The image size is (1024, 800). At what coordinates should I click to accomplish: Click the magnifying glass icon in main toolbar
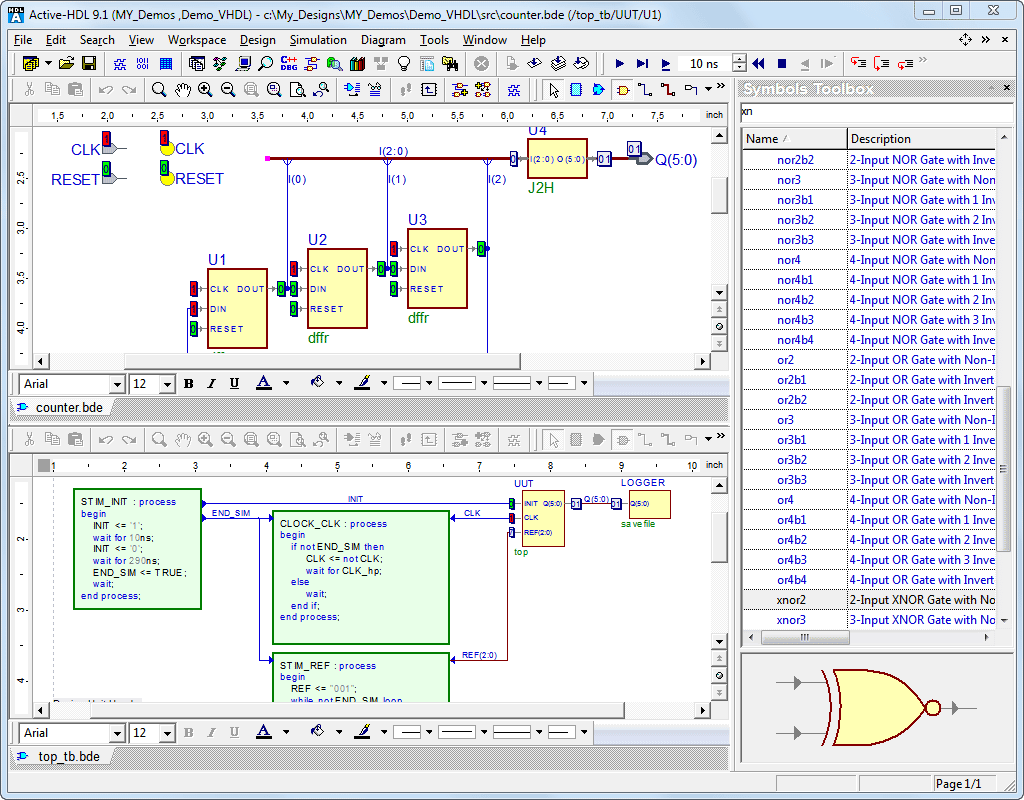266,63
